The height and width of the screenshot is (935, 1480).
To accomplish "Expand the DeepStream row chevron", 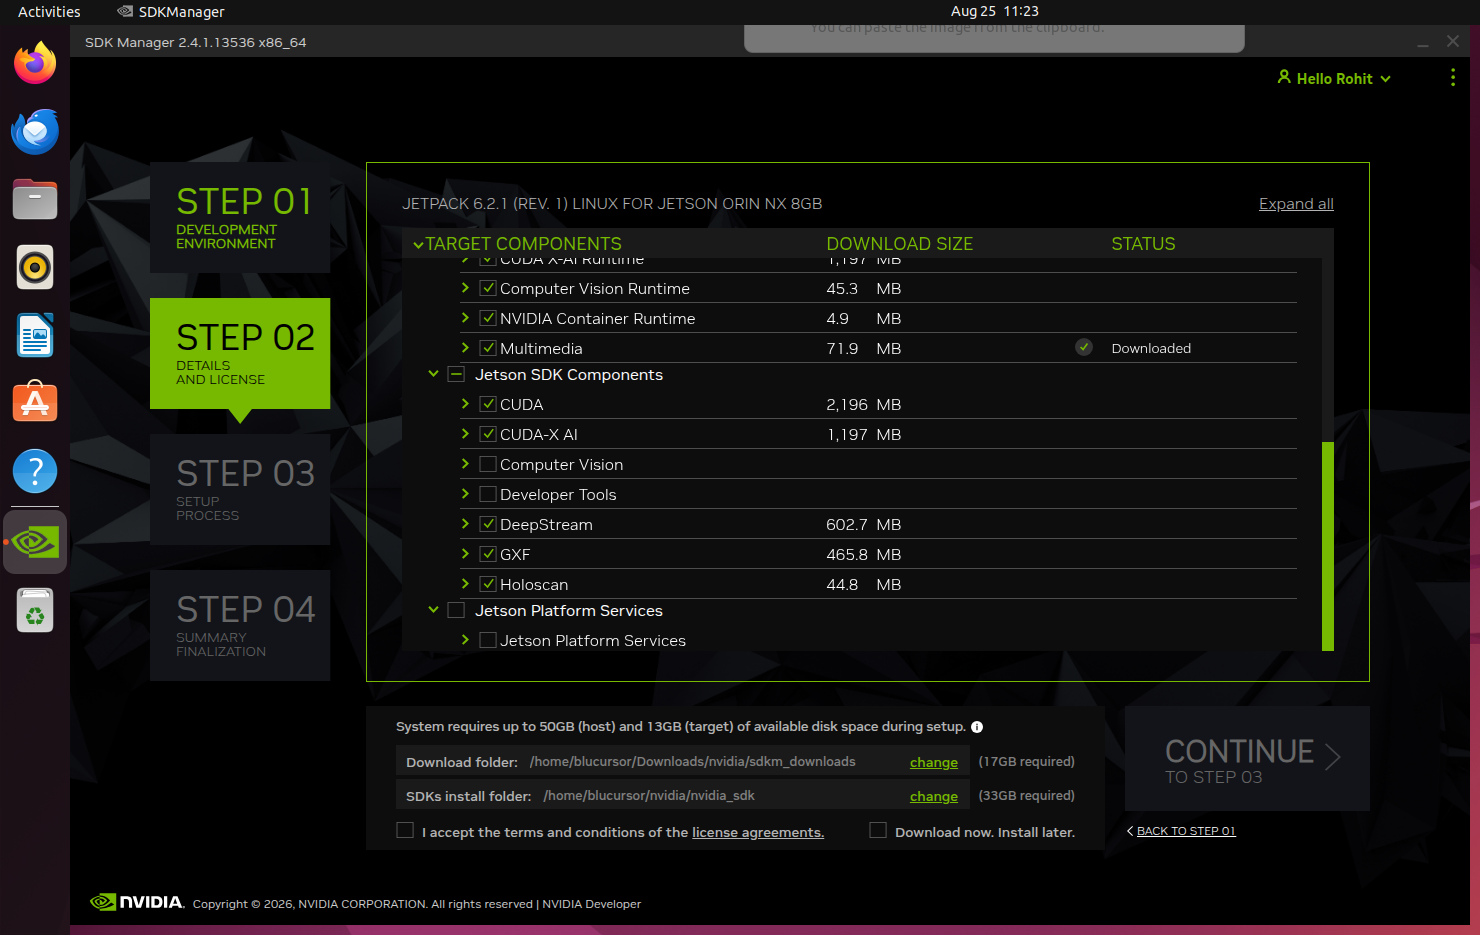I will tap(465, 524).
